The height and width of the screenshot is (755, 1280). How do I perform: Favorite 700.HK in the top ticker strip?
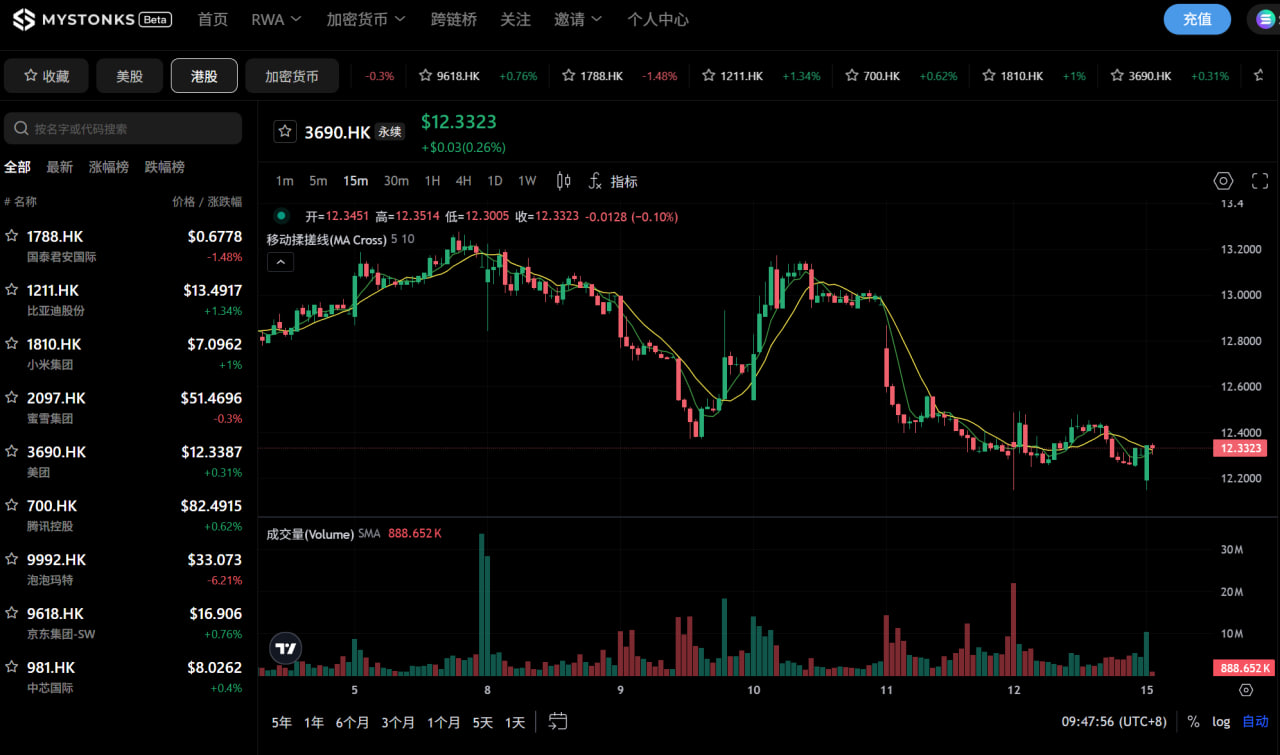pos(853,75)
